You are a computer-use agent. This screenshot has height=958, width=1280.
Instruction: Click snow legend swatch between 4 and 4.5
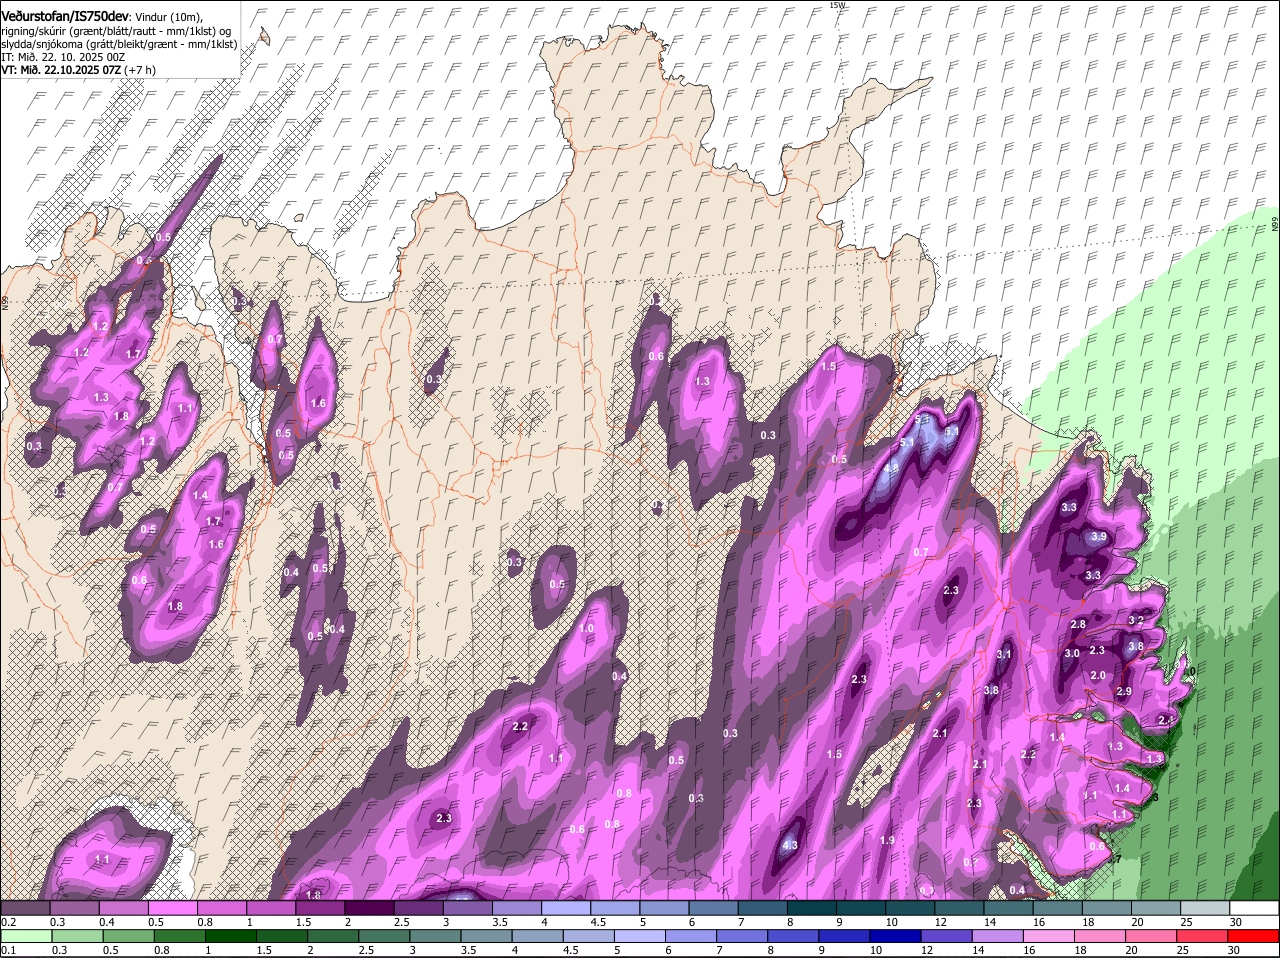566,908
